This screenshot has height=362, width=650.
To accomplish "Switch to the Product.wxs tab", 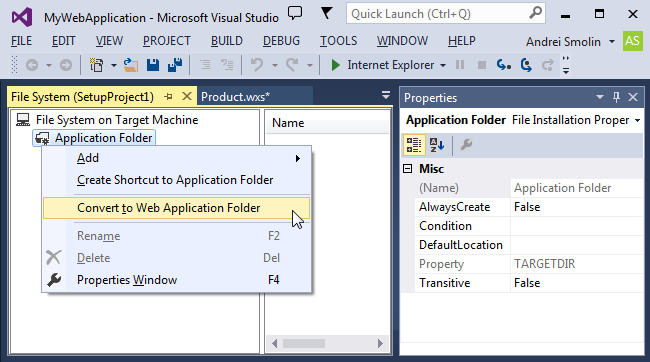I will point(235,97).
